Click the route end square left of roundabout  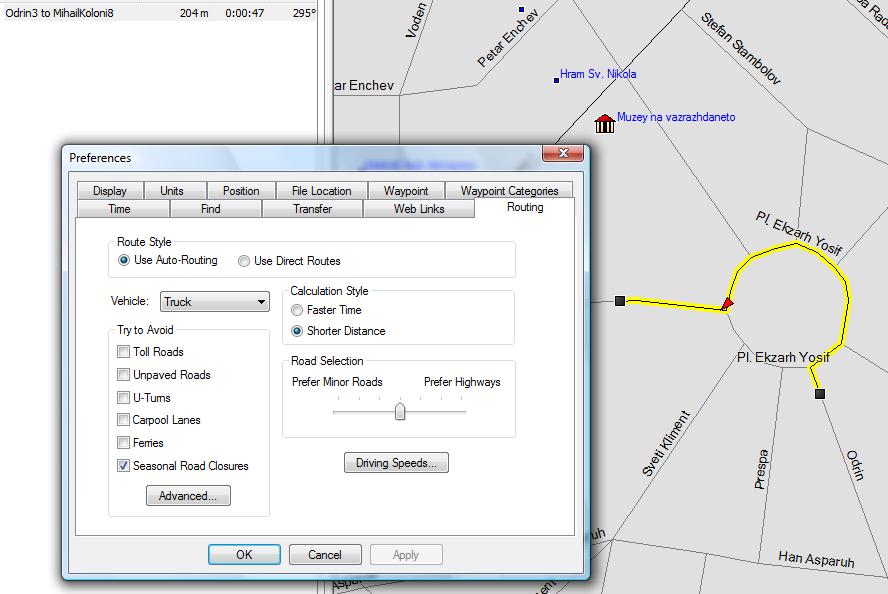tap(620, 300)
